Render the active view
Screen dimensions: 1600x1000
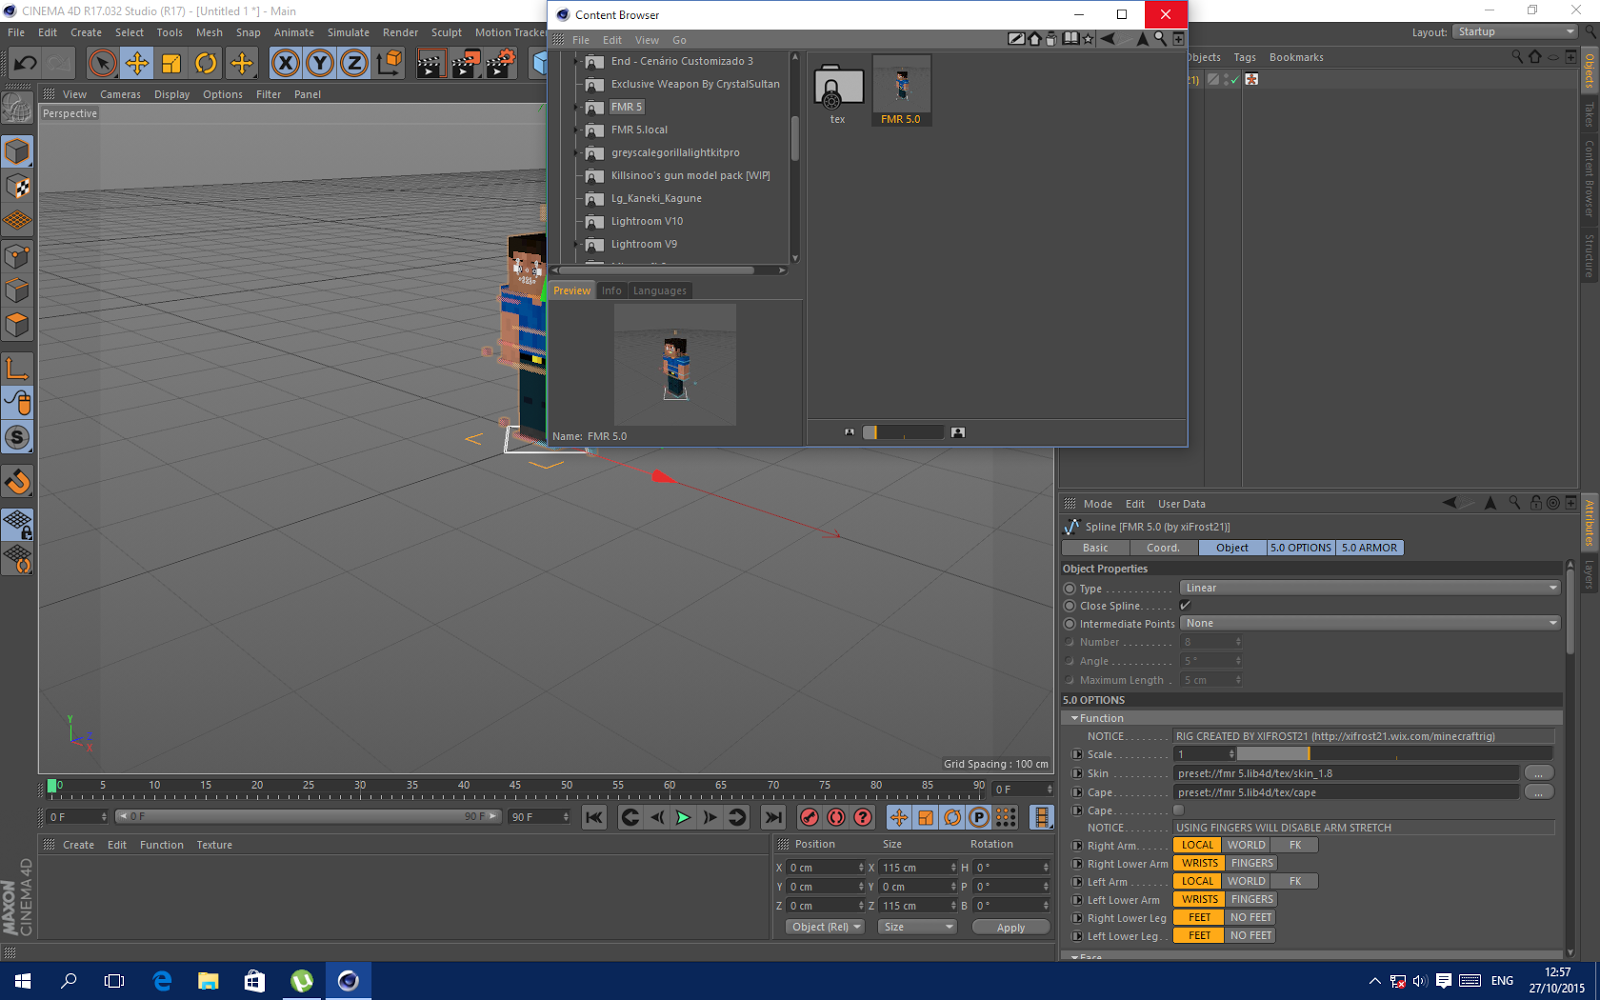click(x=431, y=64)
